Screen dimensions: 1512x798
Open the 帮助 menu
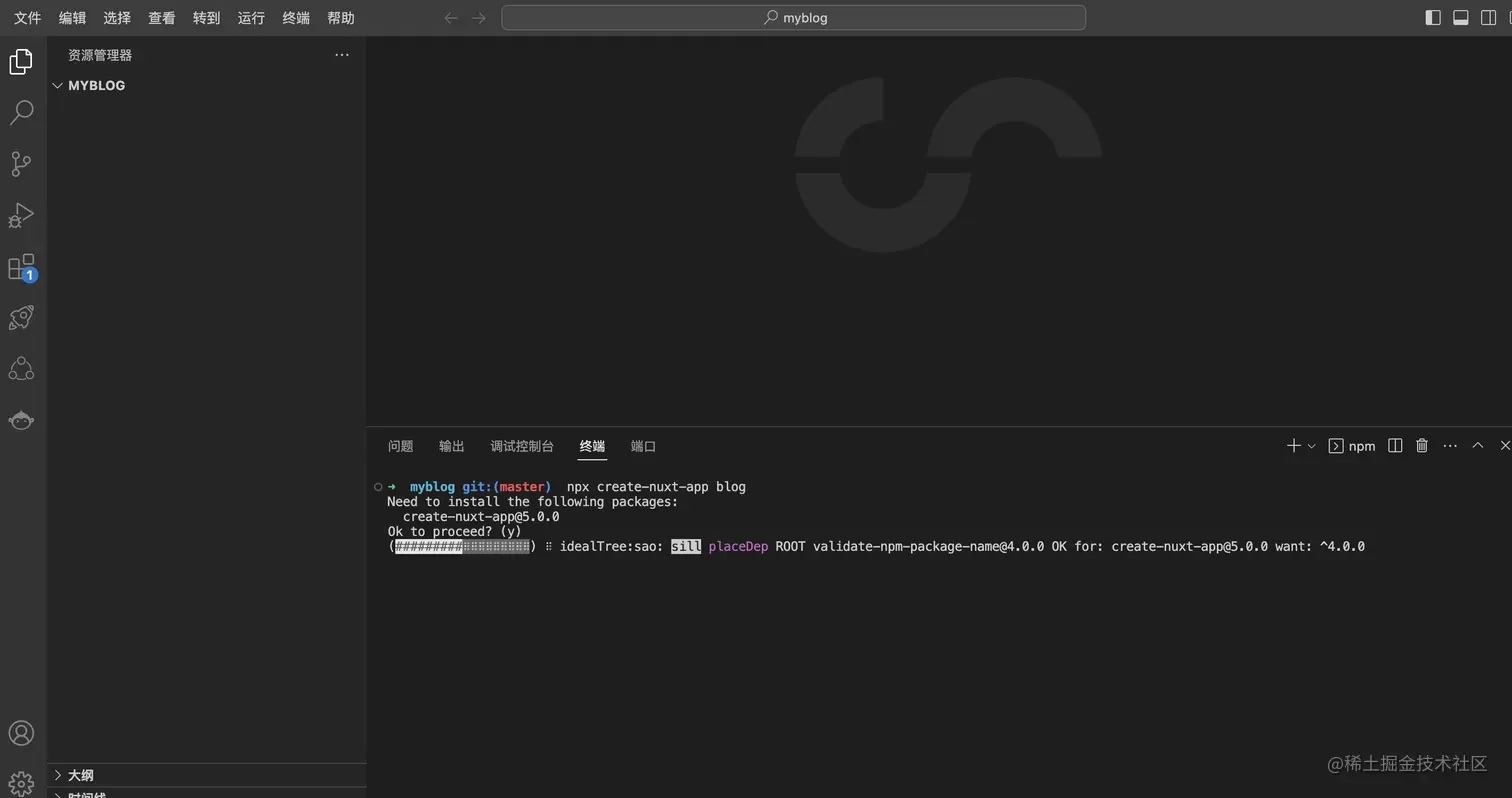(x=341, y=18)
